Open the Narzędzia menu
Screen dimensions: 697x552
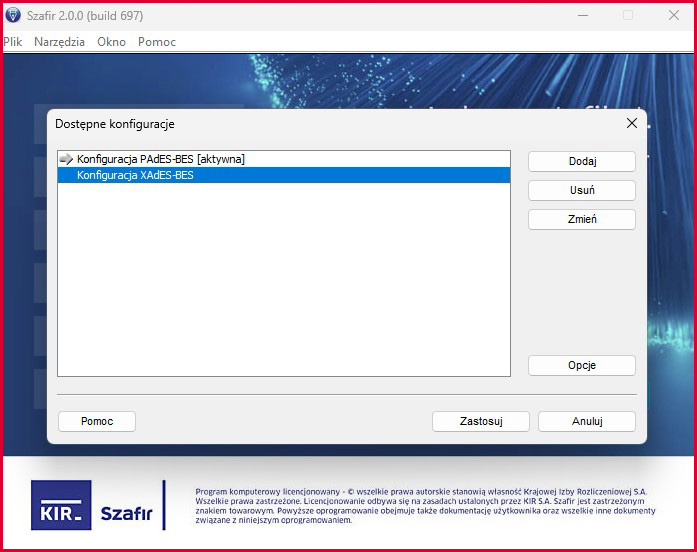pos(59,42)
